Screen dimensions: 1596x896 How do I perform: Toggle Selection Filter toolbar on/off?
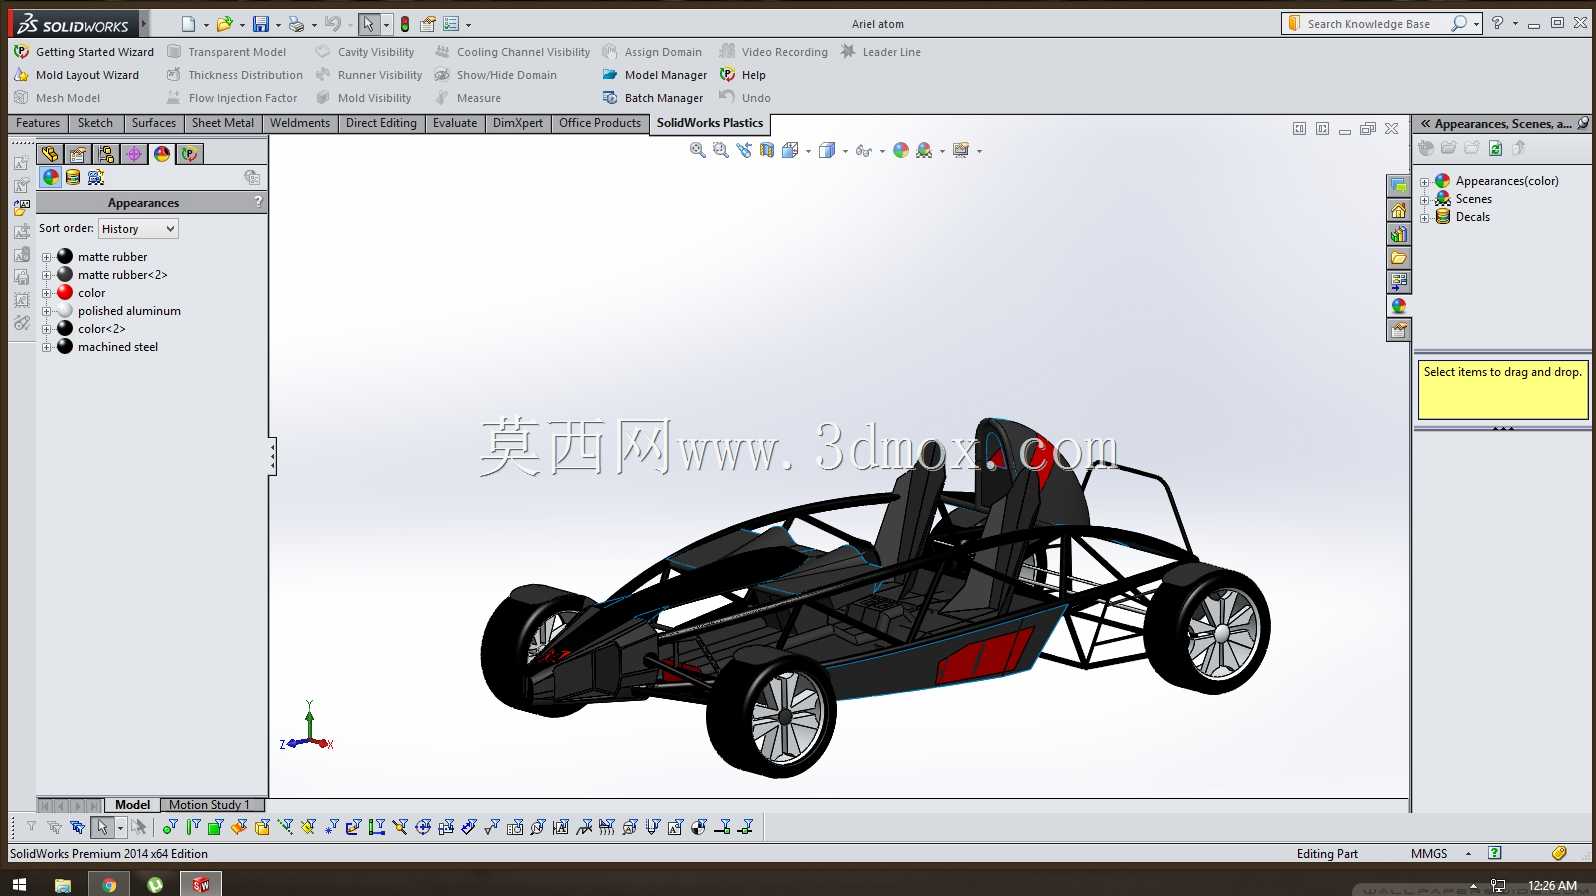(x=31, y=827)
